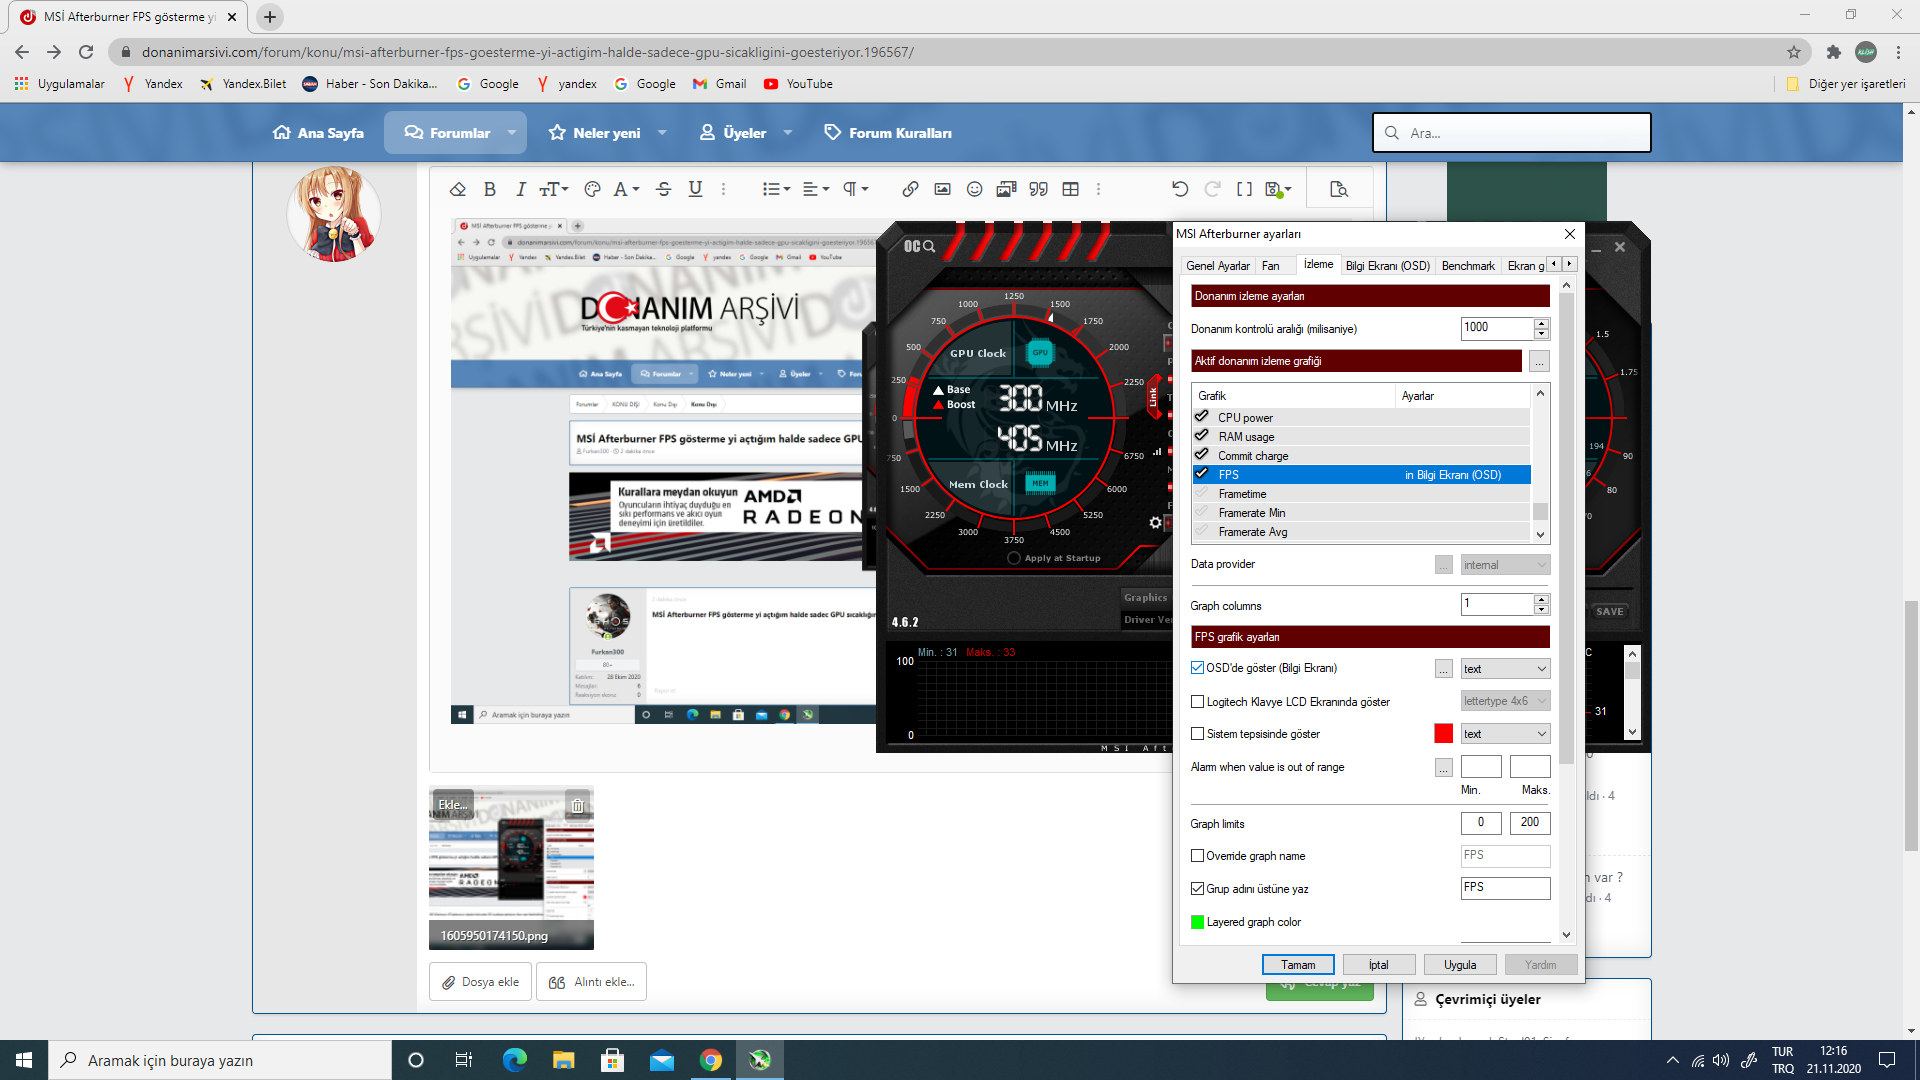
Task: Open Chrome extensions puzzle icon
Action: [x=1833, y=52]
